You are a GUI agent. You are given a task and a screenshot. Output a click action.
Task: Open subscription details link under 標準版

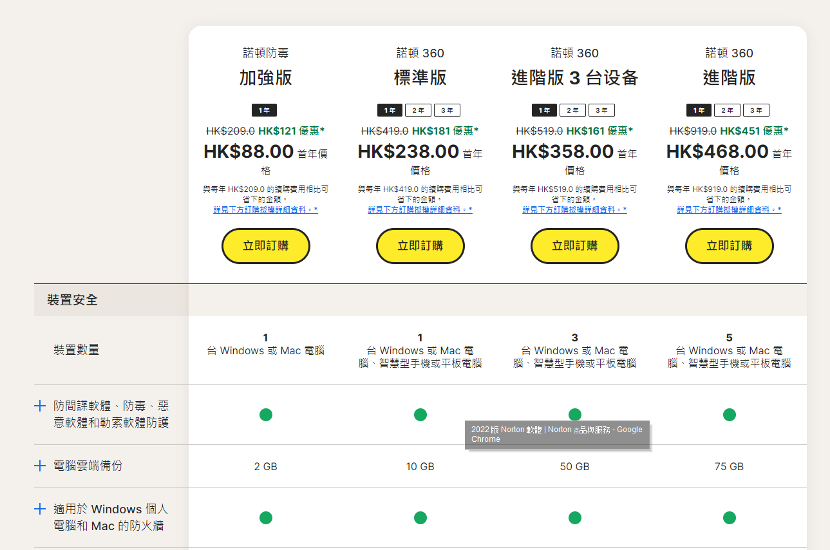pos(420,210)
